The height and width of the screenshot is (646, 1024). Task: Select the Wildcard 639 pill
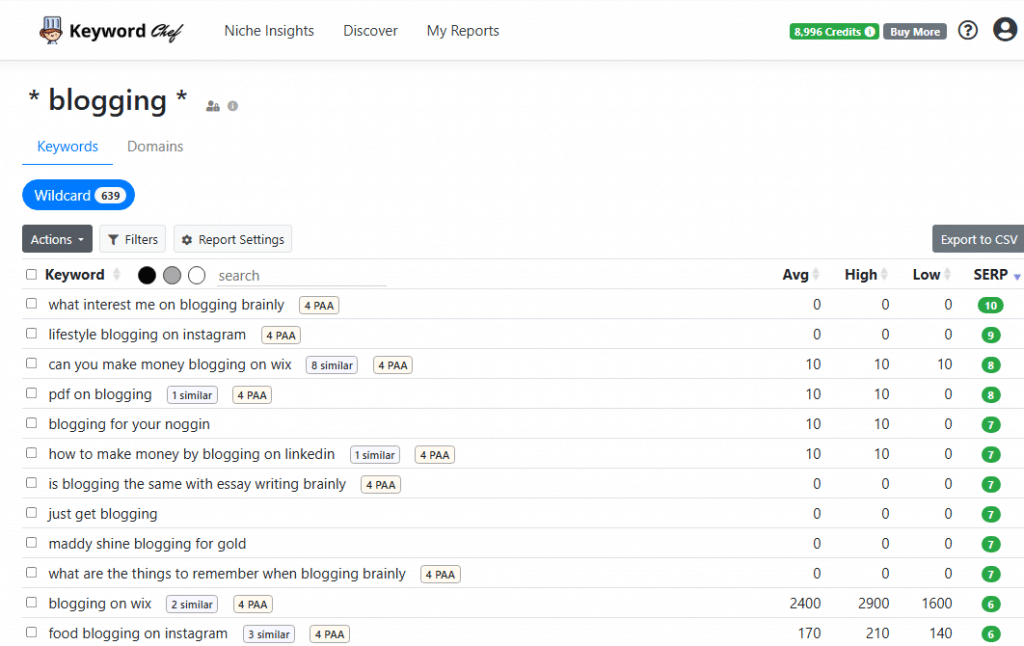click(78, 195)
